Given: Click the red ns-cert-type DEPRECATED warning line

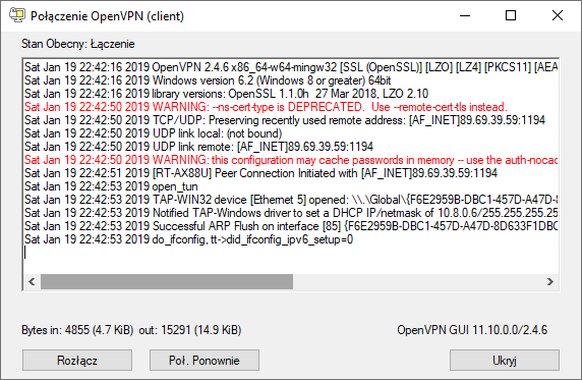Looking at the screenshot, I should pyautogui.click(x=266, y=107).
